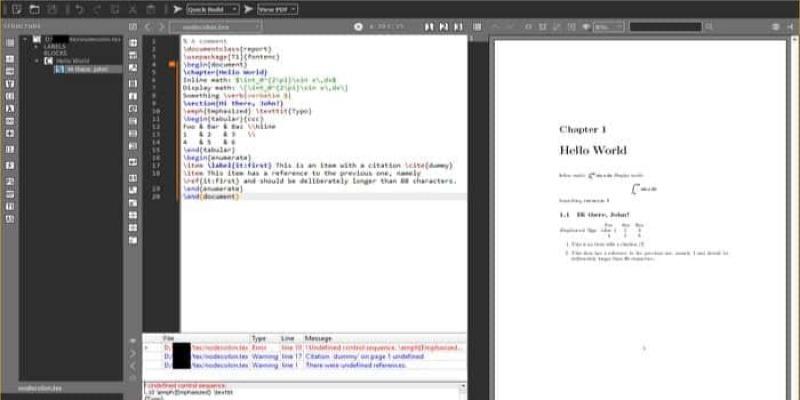Run the Quick Build arrow button
Viewport: 800px width, 400px height.
click(177, 8)
